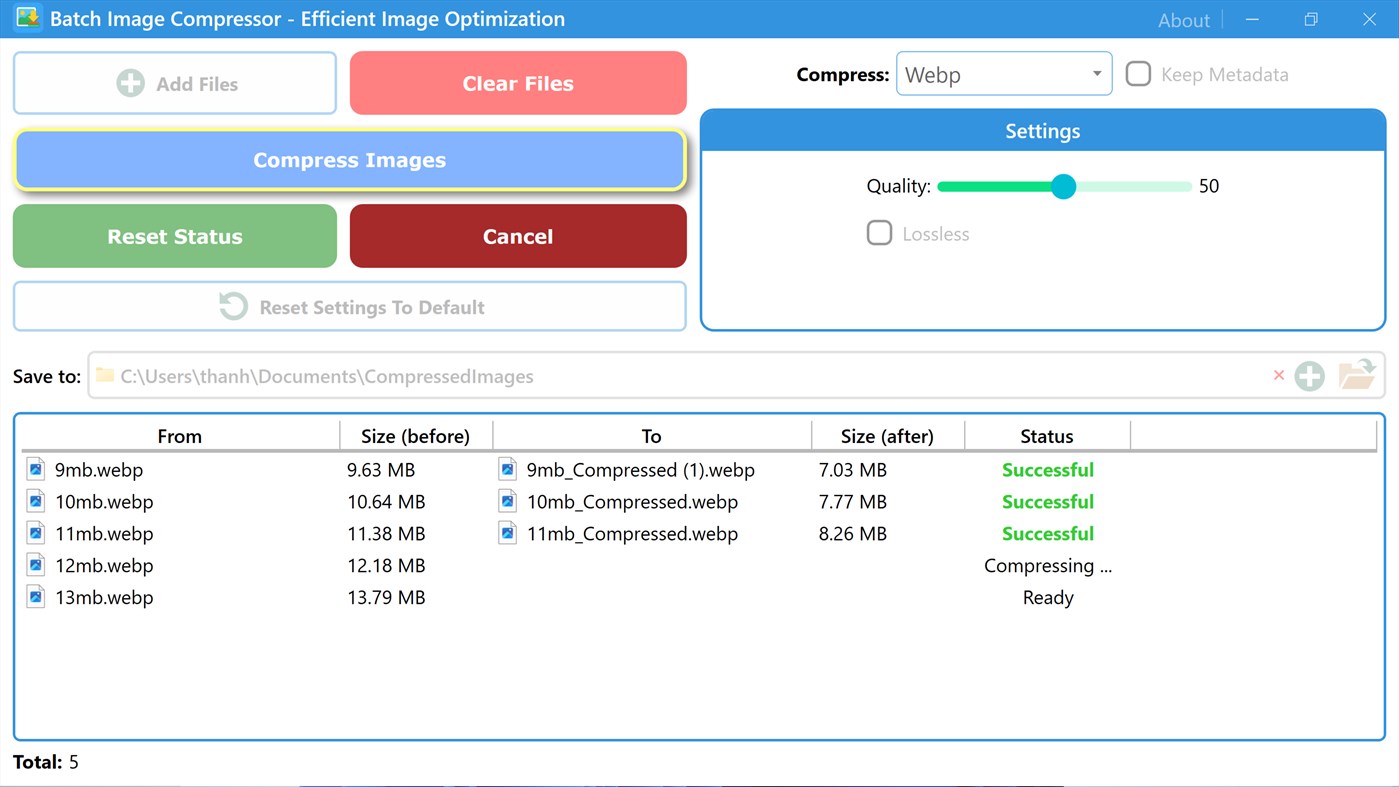Screen dimensions: 1399x787
Task: Sort by the Status column header
Action: pos(1047,436)
